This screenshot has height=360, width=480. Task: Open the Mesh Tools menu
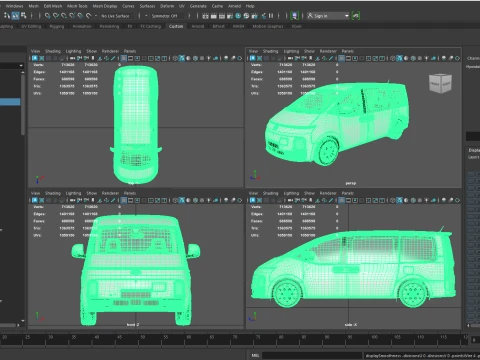pyautogui.click(x=77, y=6)
